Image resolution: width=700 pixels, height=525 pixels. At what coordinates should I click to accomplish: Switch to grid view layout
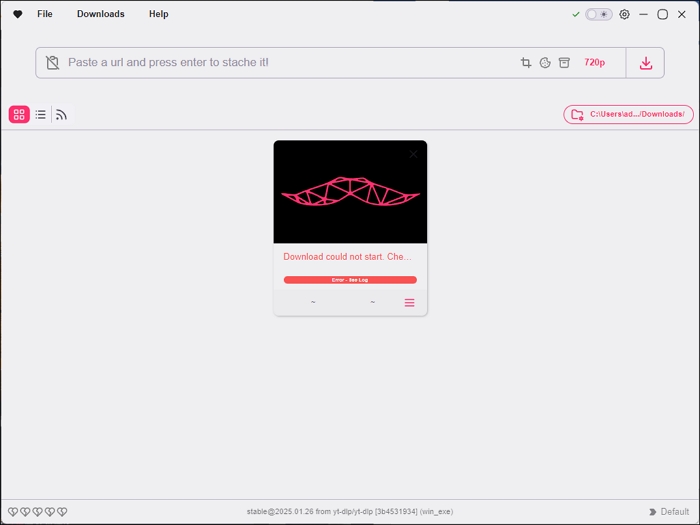[19, 115]
